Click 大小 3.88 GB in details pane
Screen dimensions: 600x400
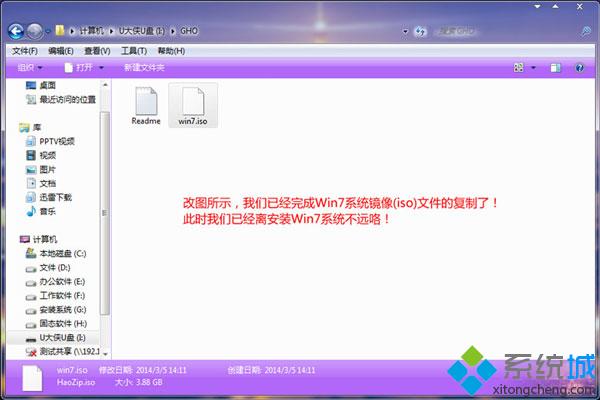click(x=139, y=382)
